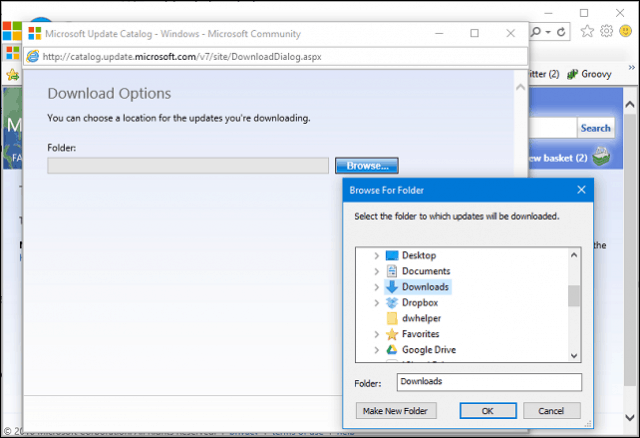640x438 pixels.
Task: Select the Dropbox folder icon
Action: (x=392, y=302)
